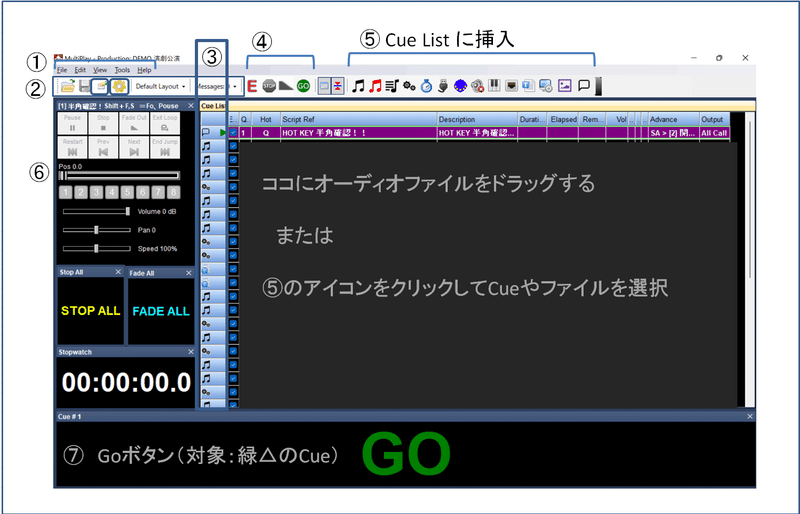Click the small green GO toolbar icon
The width and height of the screenshot is (800, 514).
(304, 86)
